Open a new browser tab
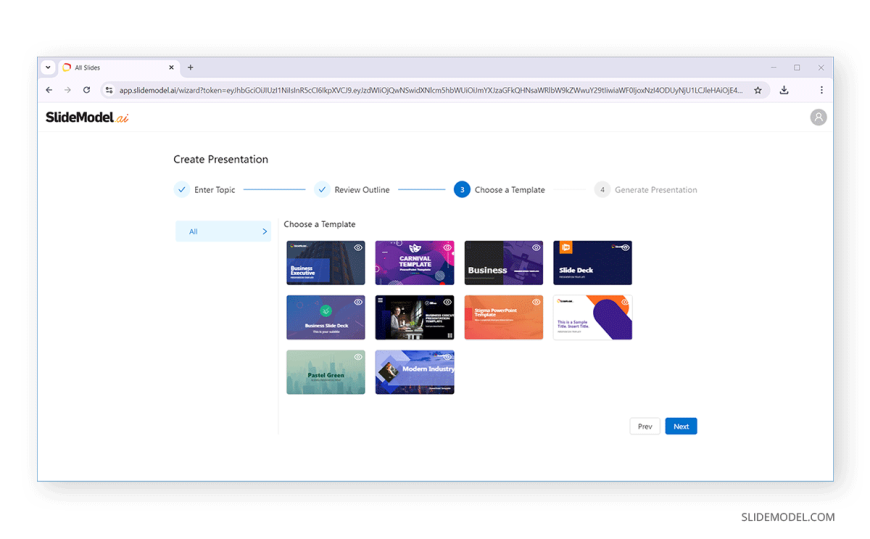The width and height of the screenshot is (870, 539). click(191, 68)
